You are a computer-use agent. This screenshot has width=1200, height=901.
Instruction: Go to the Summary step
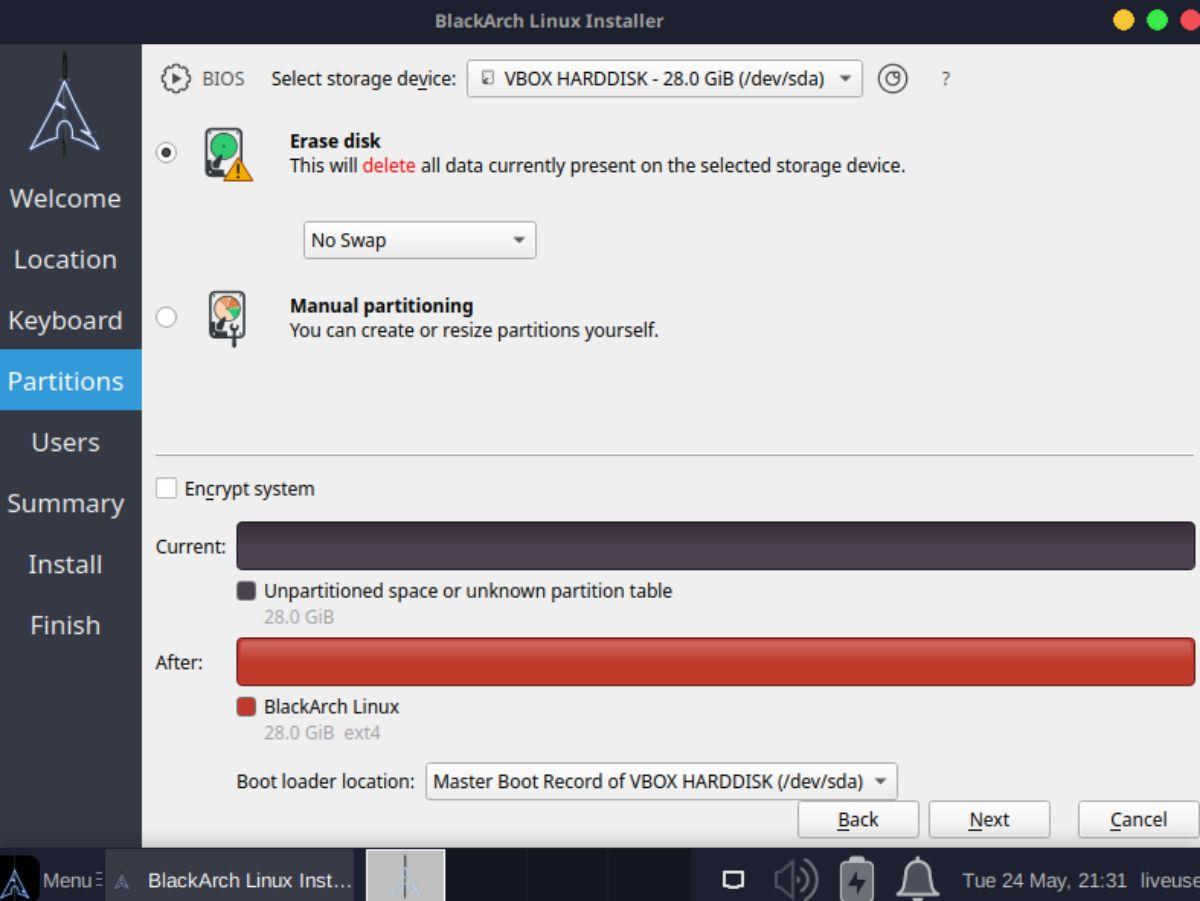pyautogui.click(x=66, y=503)
